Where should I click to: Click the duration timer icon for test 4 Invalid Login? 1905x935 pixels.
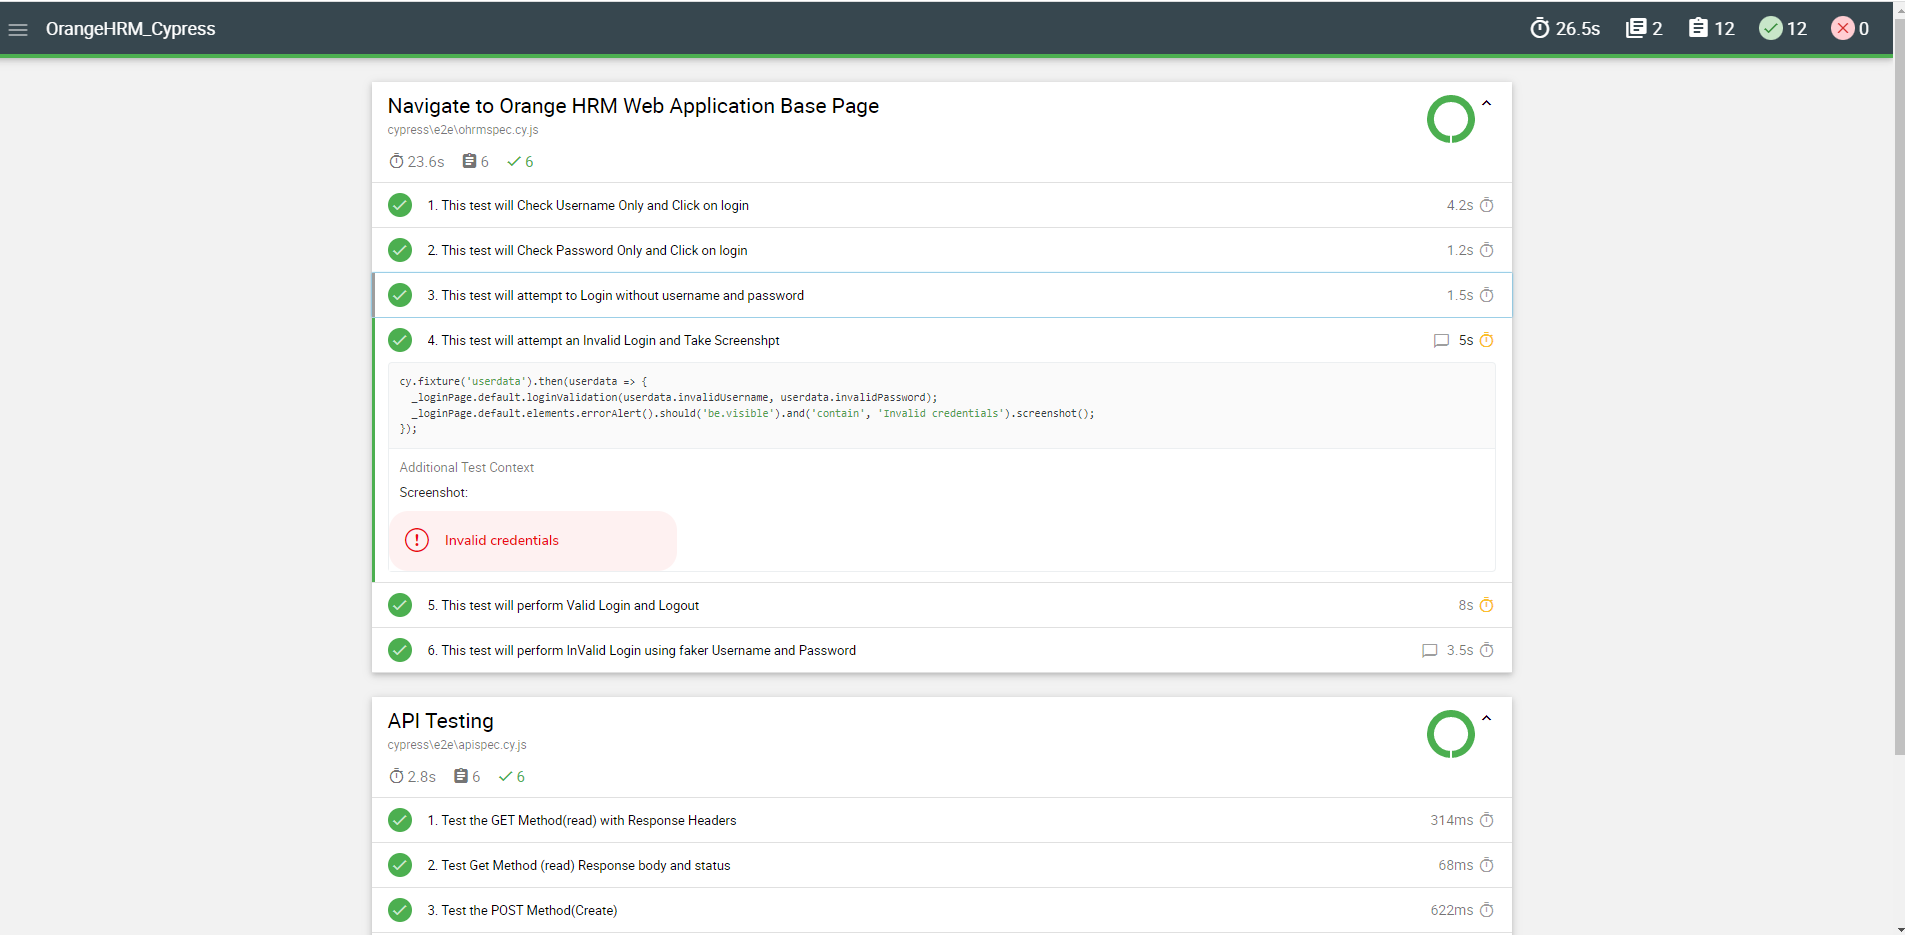click(x=1487, y=340)
